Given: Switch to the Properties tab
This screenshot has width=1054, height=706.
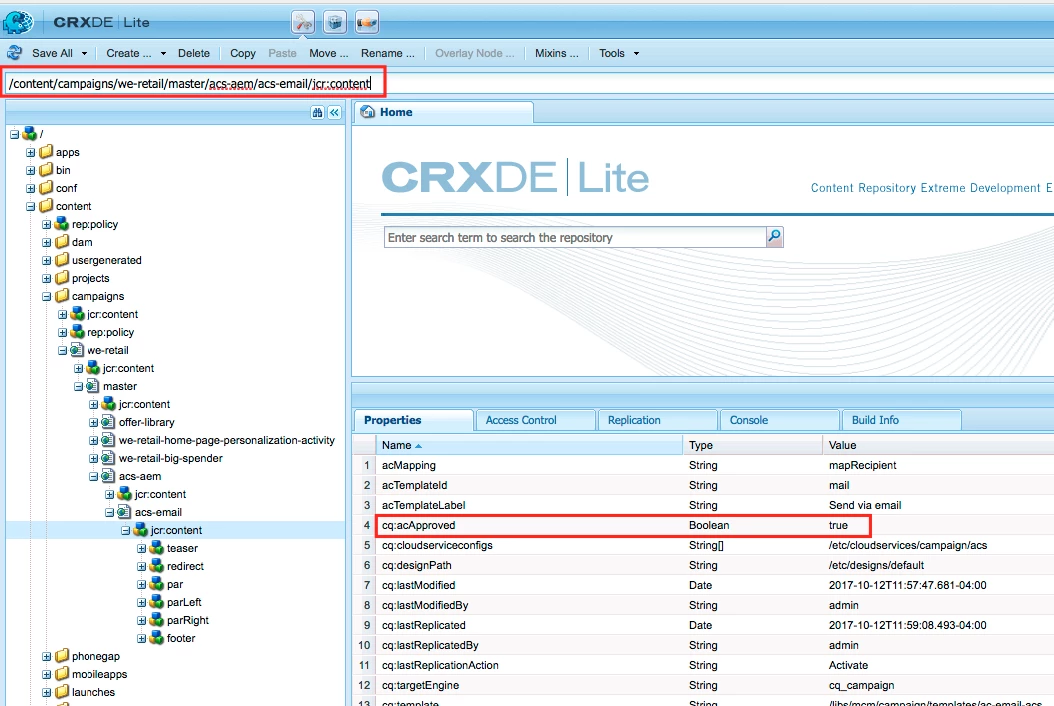Looking at the screenshot, I should coord(413,420).
